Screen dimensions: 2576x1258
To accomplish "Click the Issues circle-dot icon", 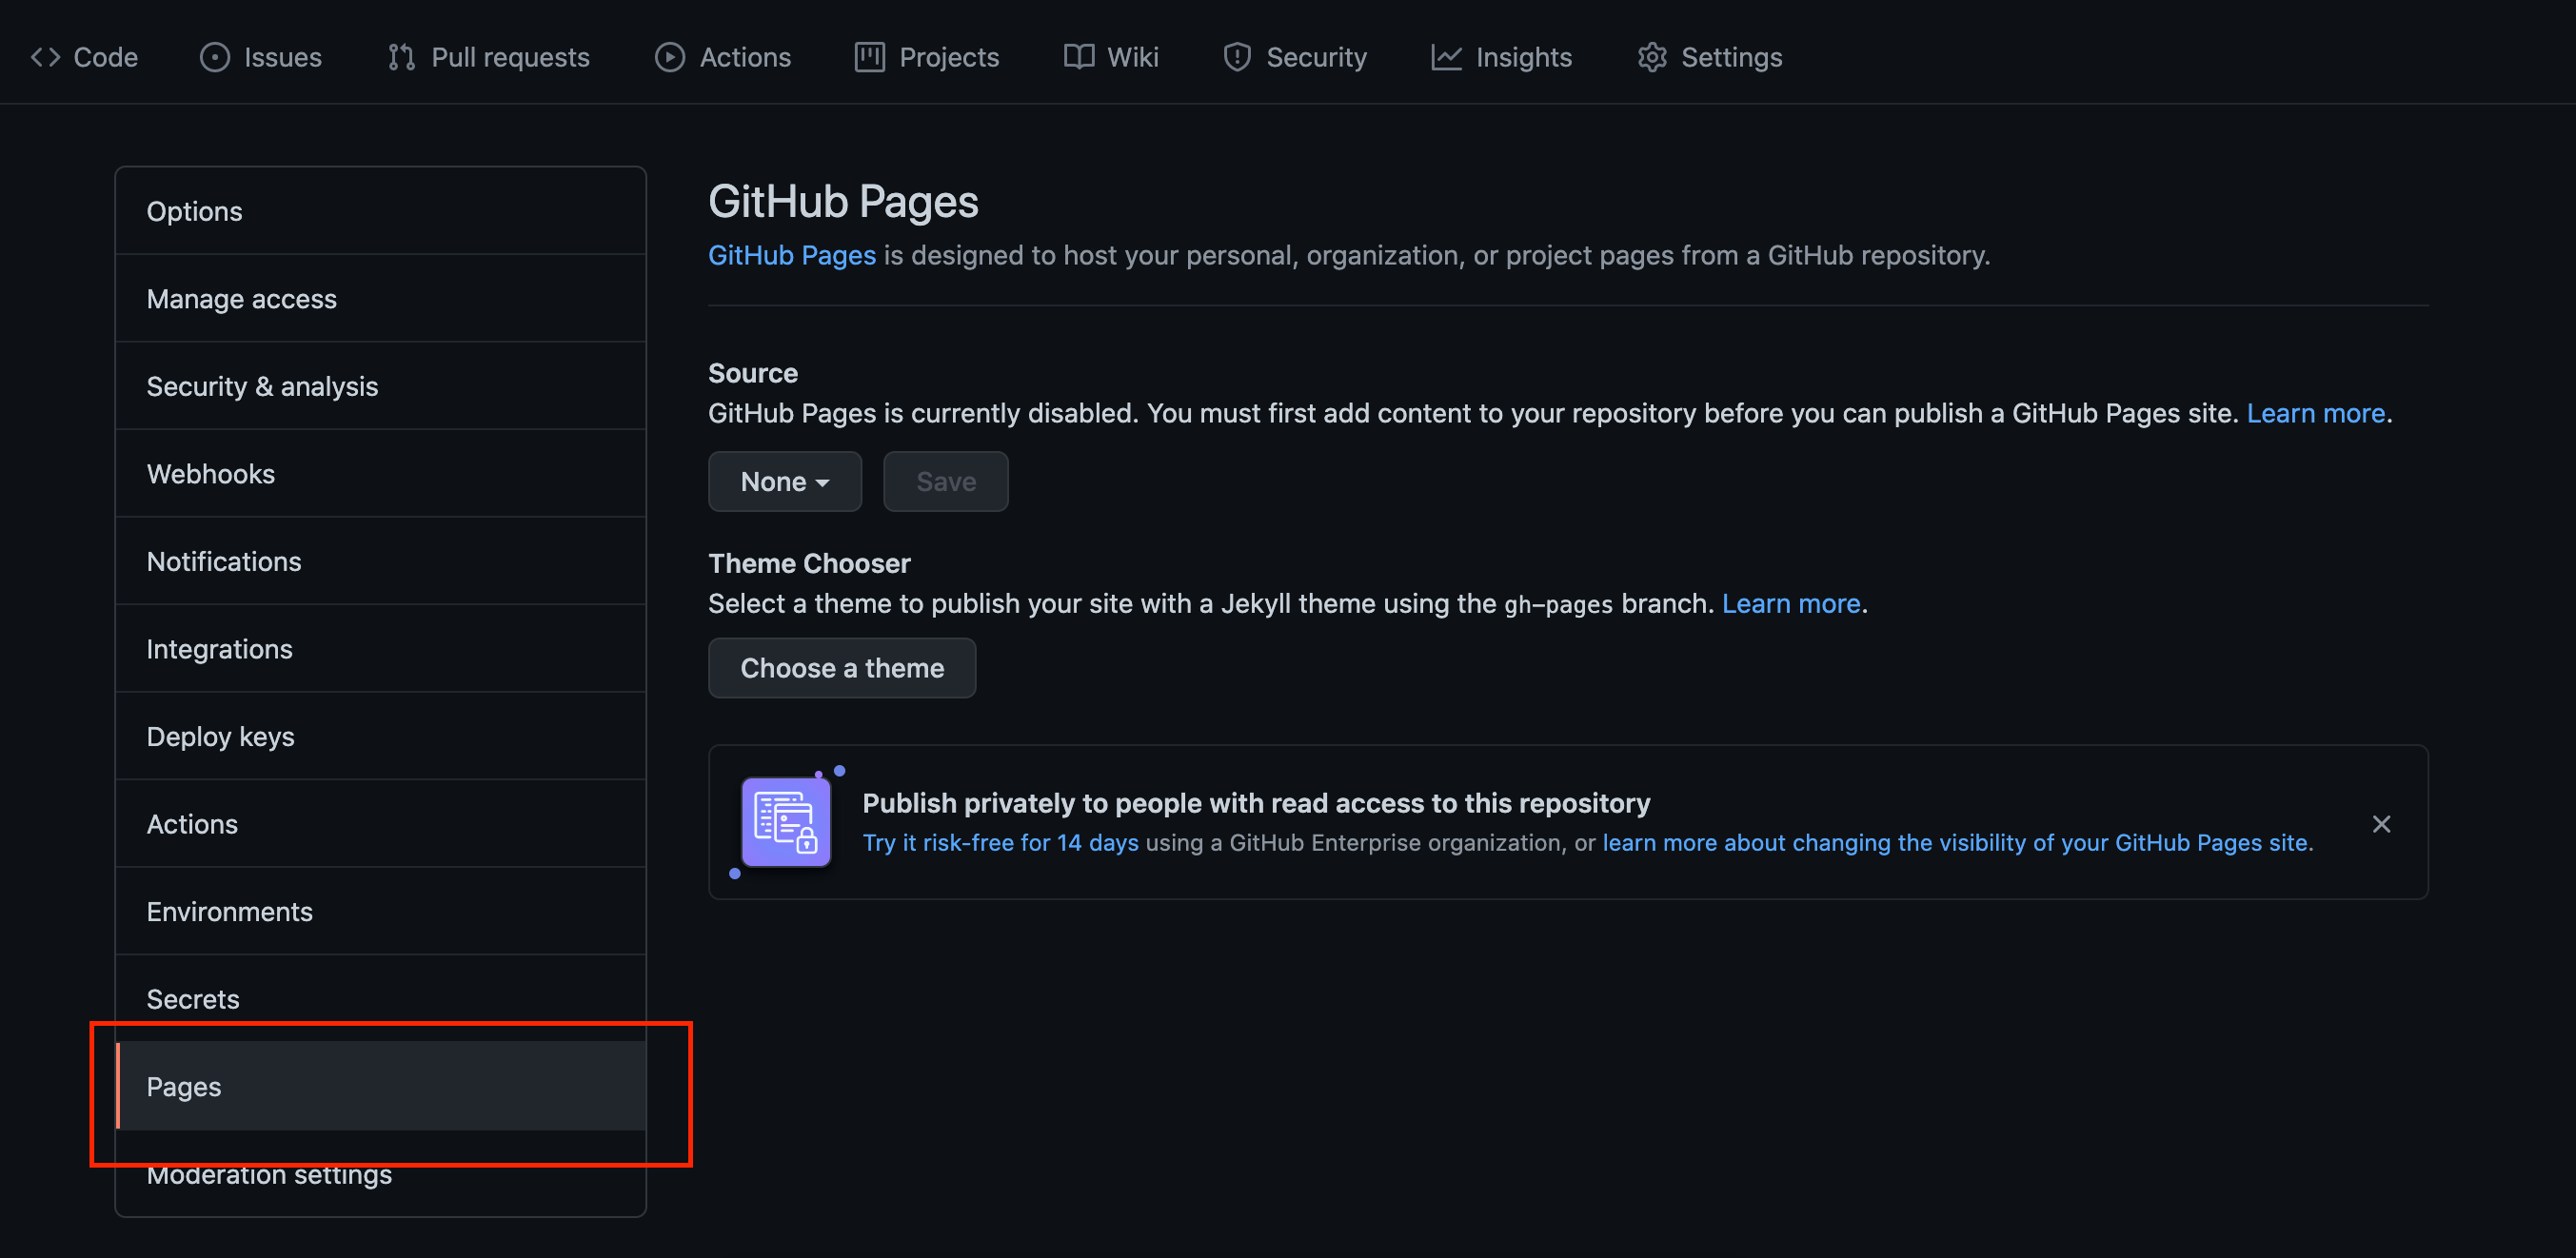I will click(x=214, y=57).
